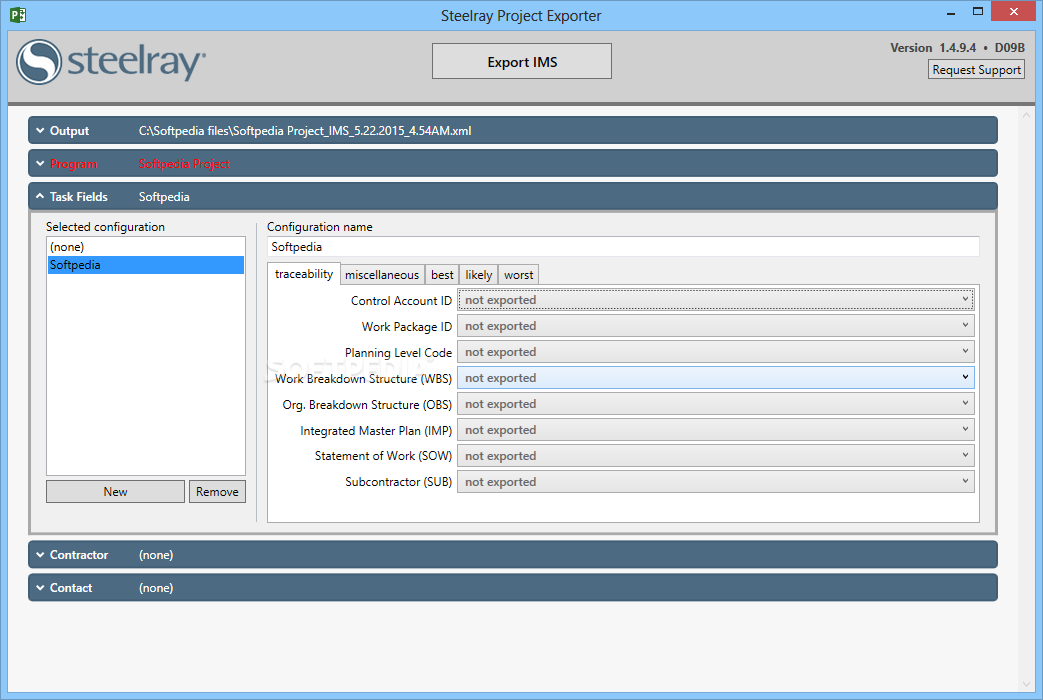1043x700 pixels.
Task: Click the Configuration name input field
Action: tap(623, 247)
